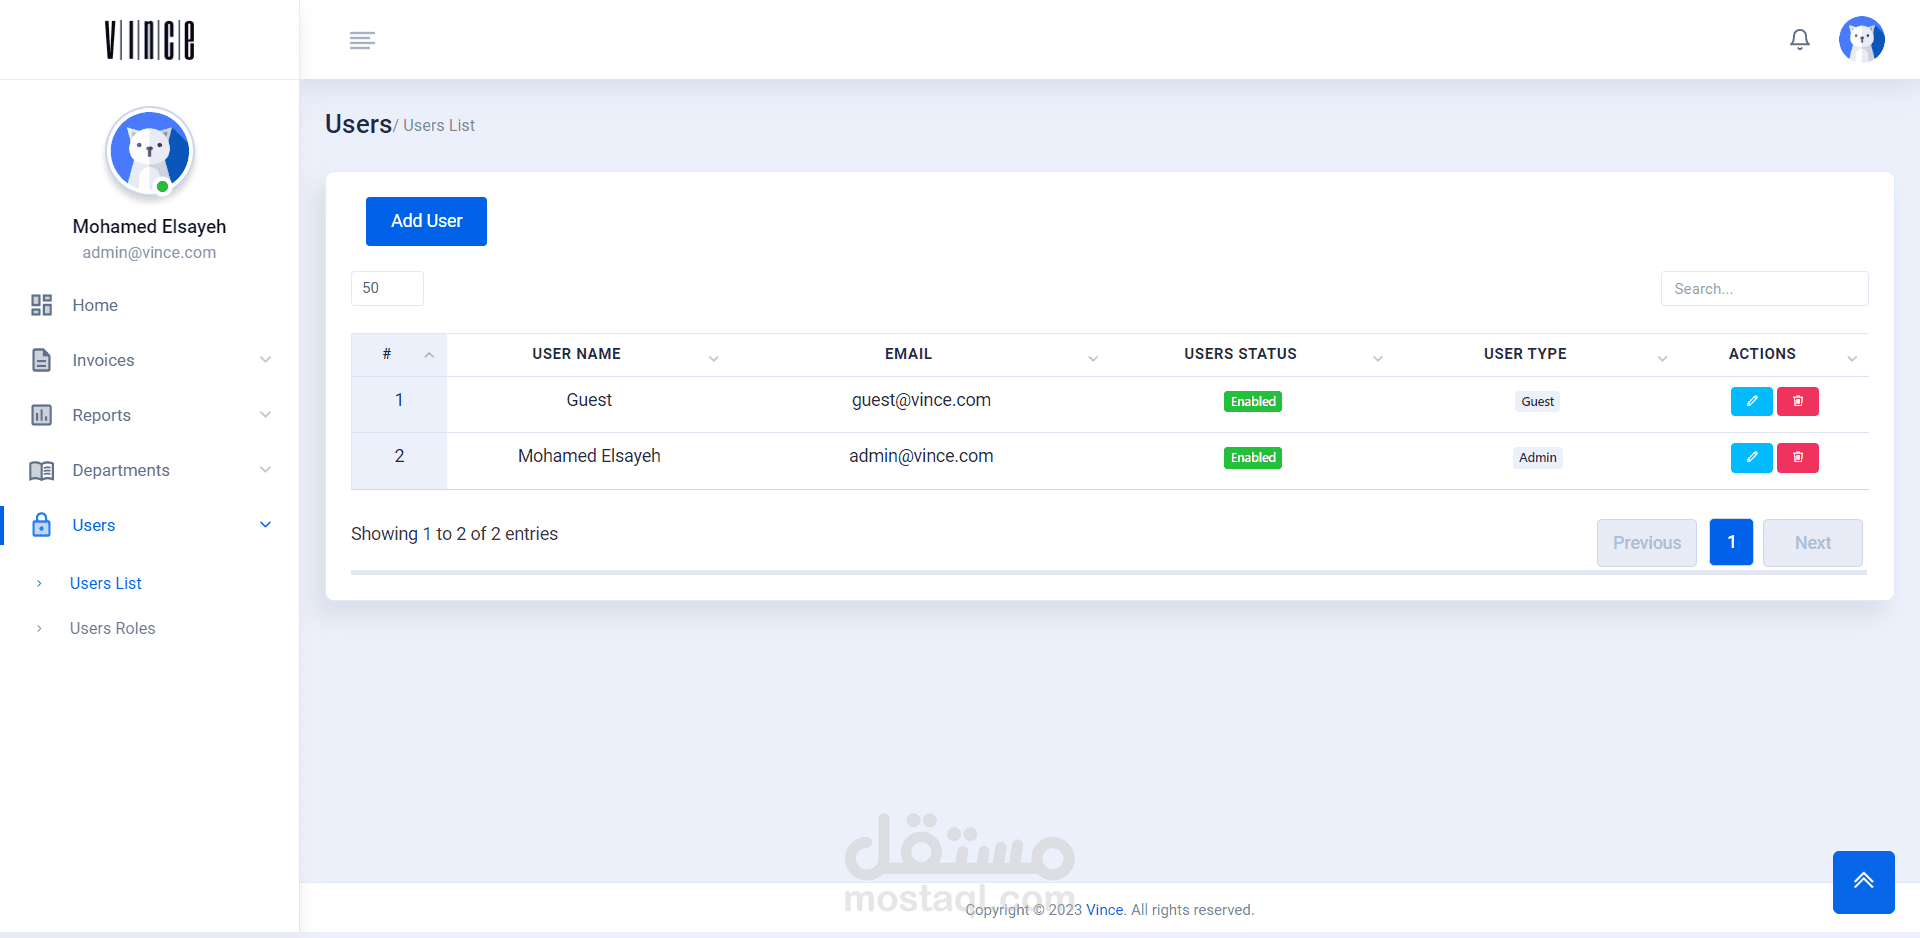Viewport: 1920px width, 938px height.
Task: Open the 50 entries-per-page selector
Action: [x=387, y=288]
